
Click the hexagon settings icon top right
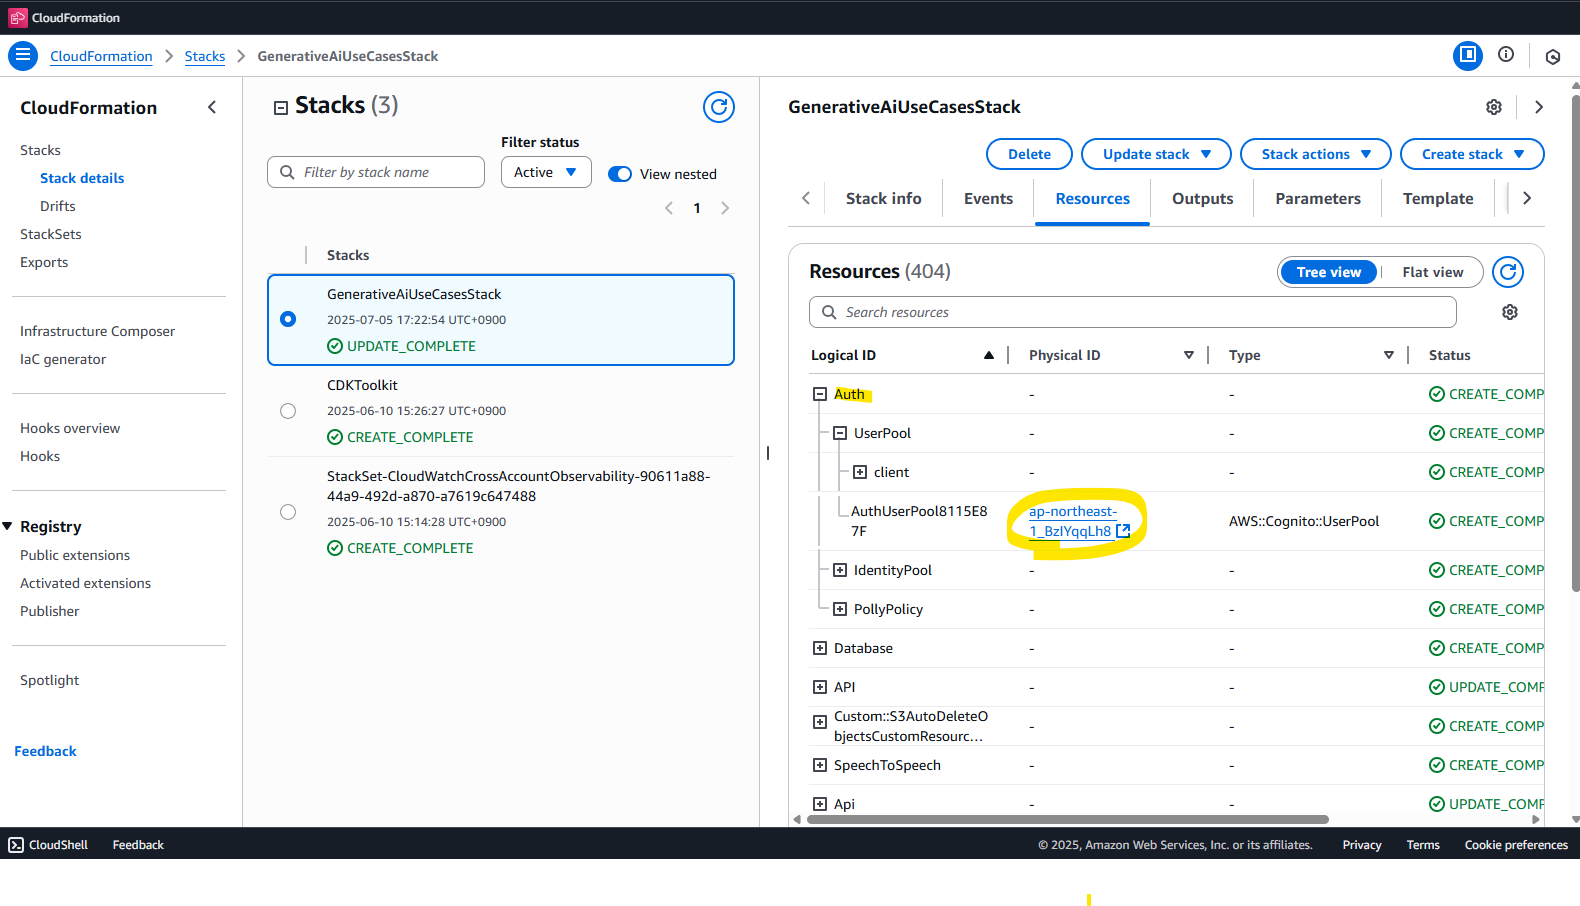(x=1553, y=57)
